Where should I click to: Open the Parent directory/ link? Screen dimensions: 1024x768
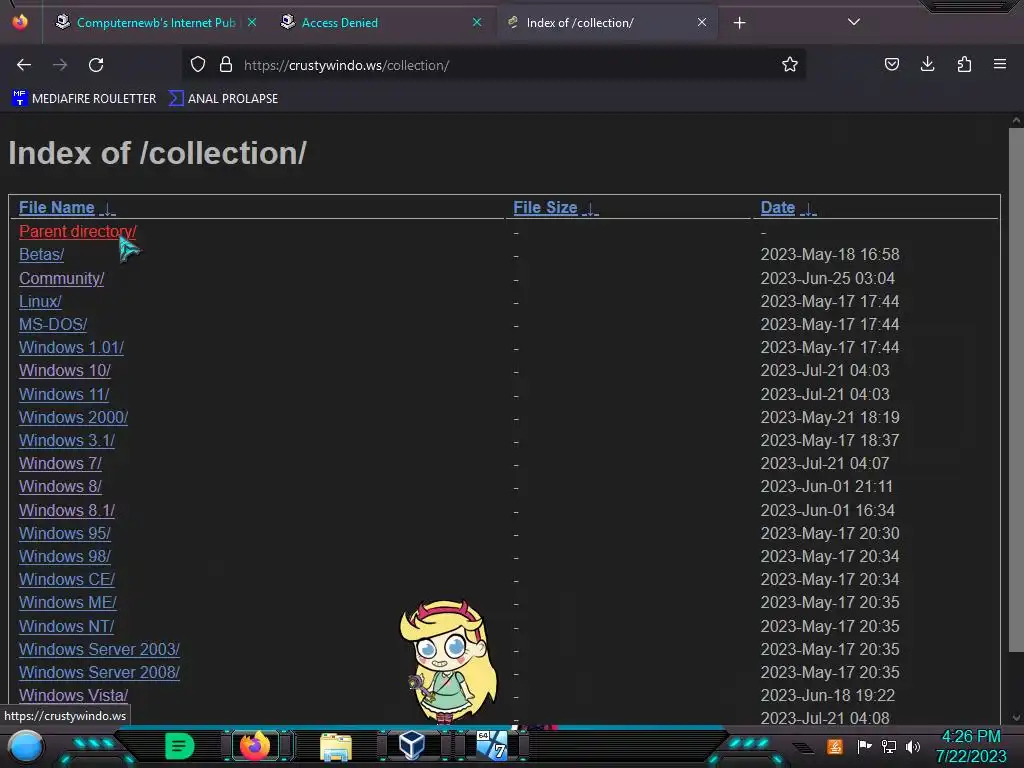78,231
